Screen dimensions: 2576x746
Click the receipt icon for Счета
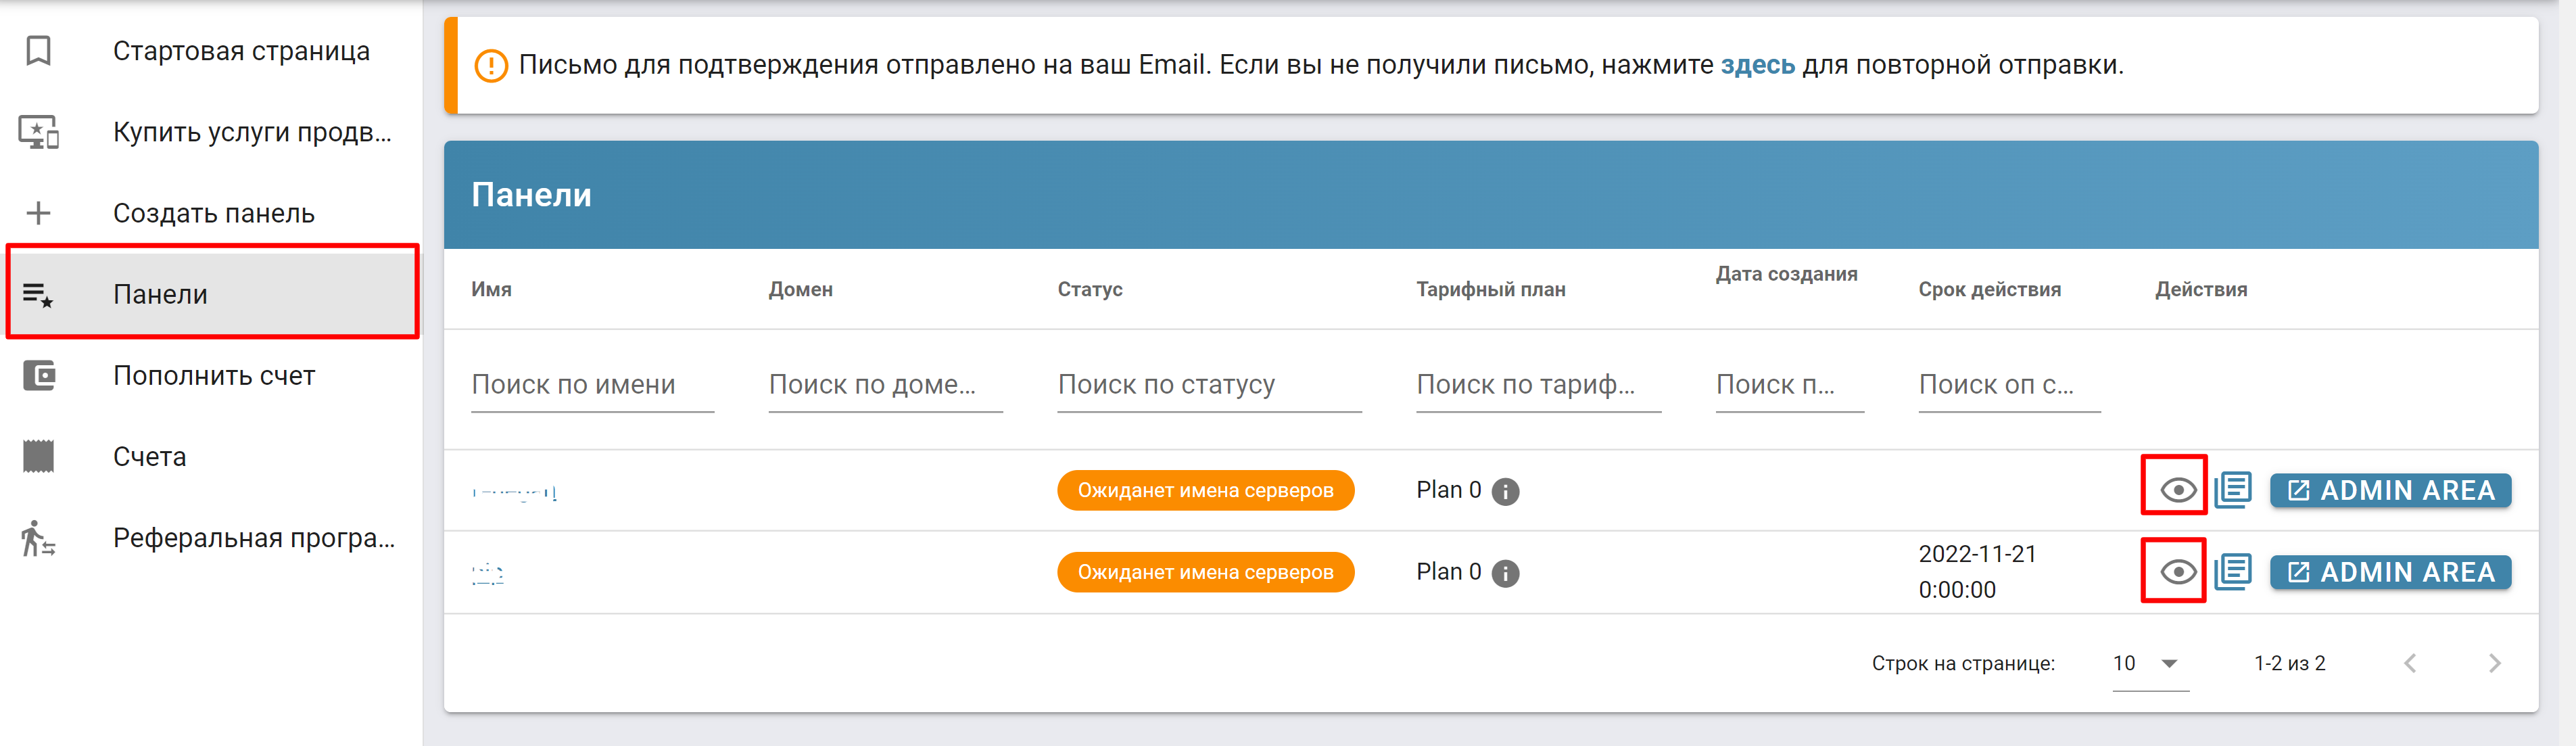(x=38, y=457)
